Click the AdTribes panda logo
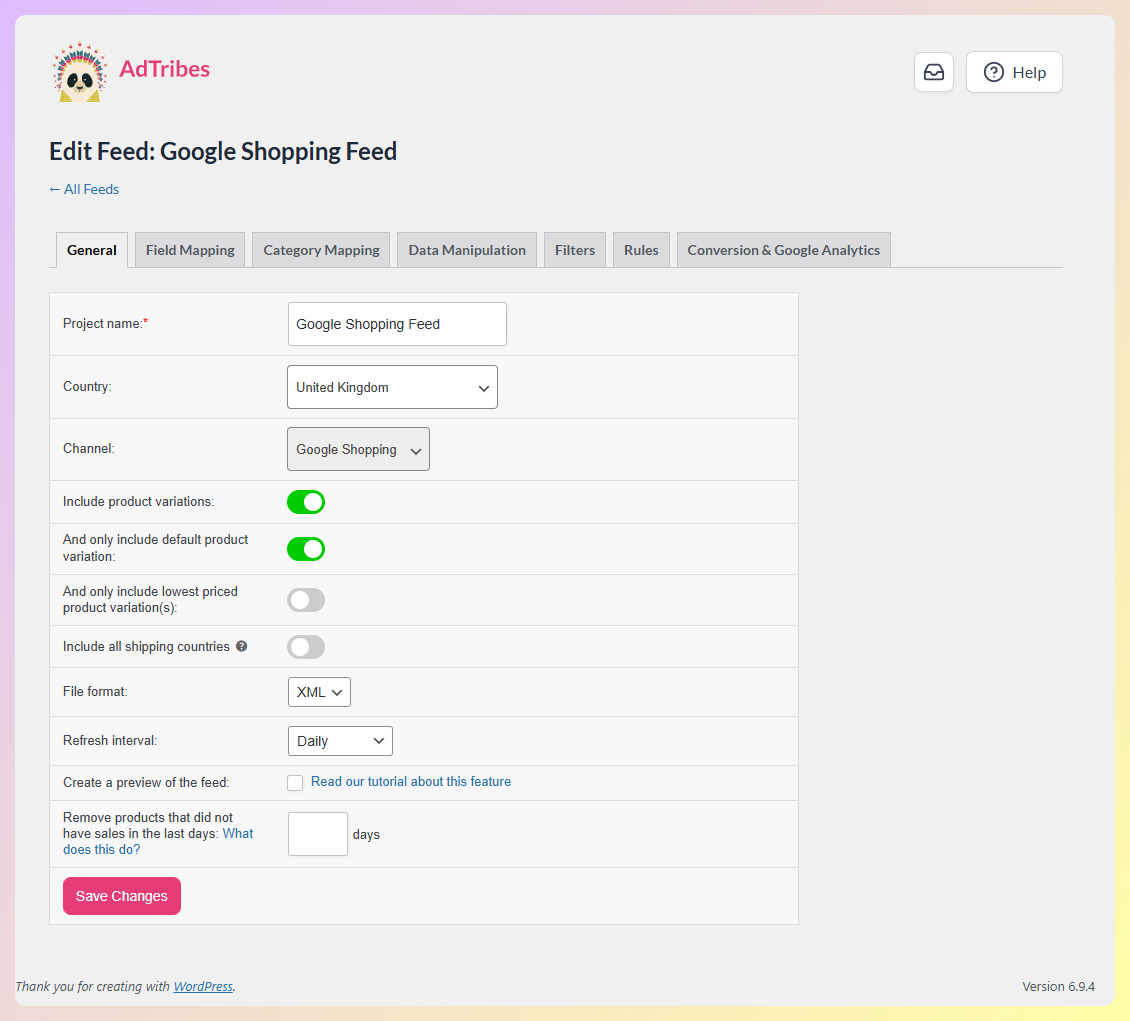This screenshot has height=1021, width=1130. (80, 71)
